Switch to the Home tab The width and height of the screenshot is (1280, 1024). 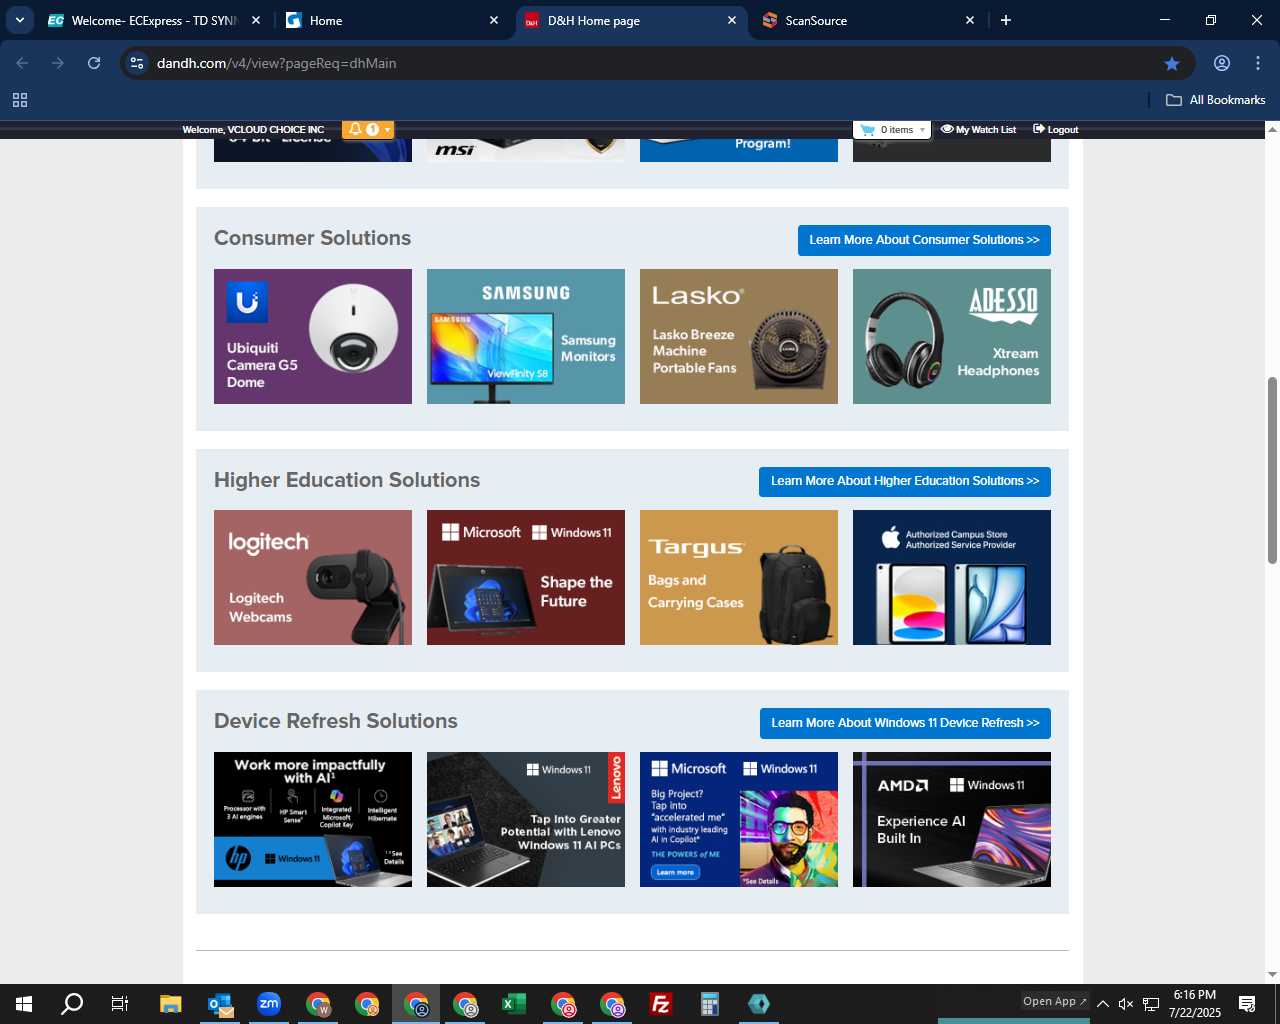pos(392,20)
